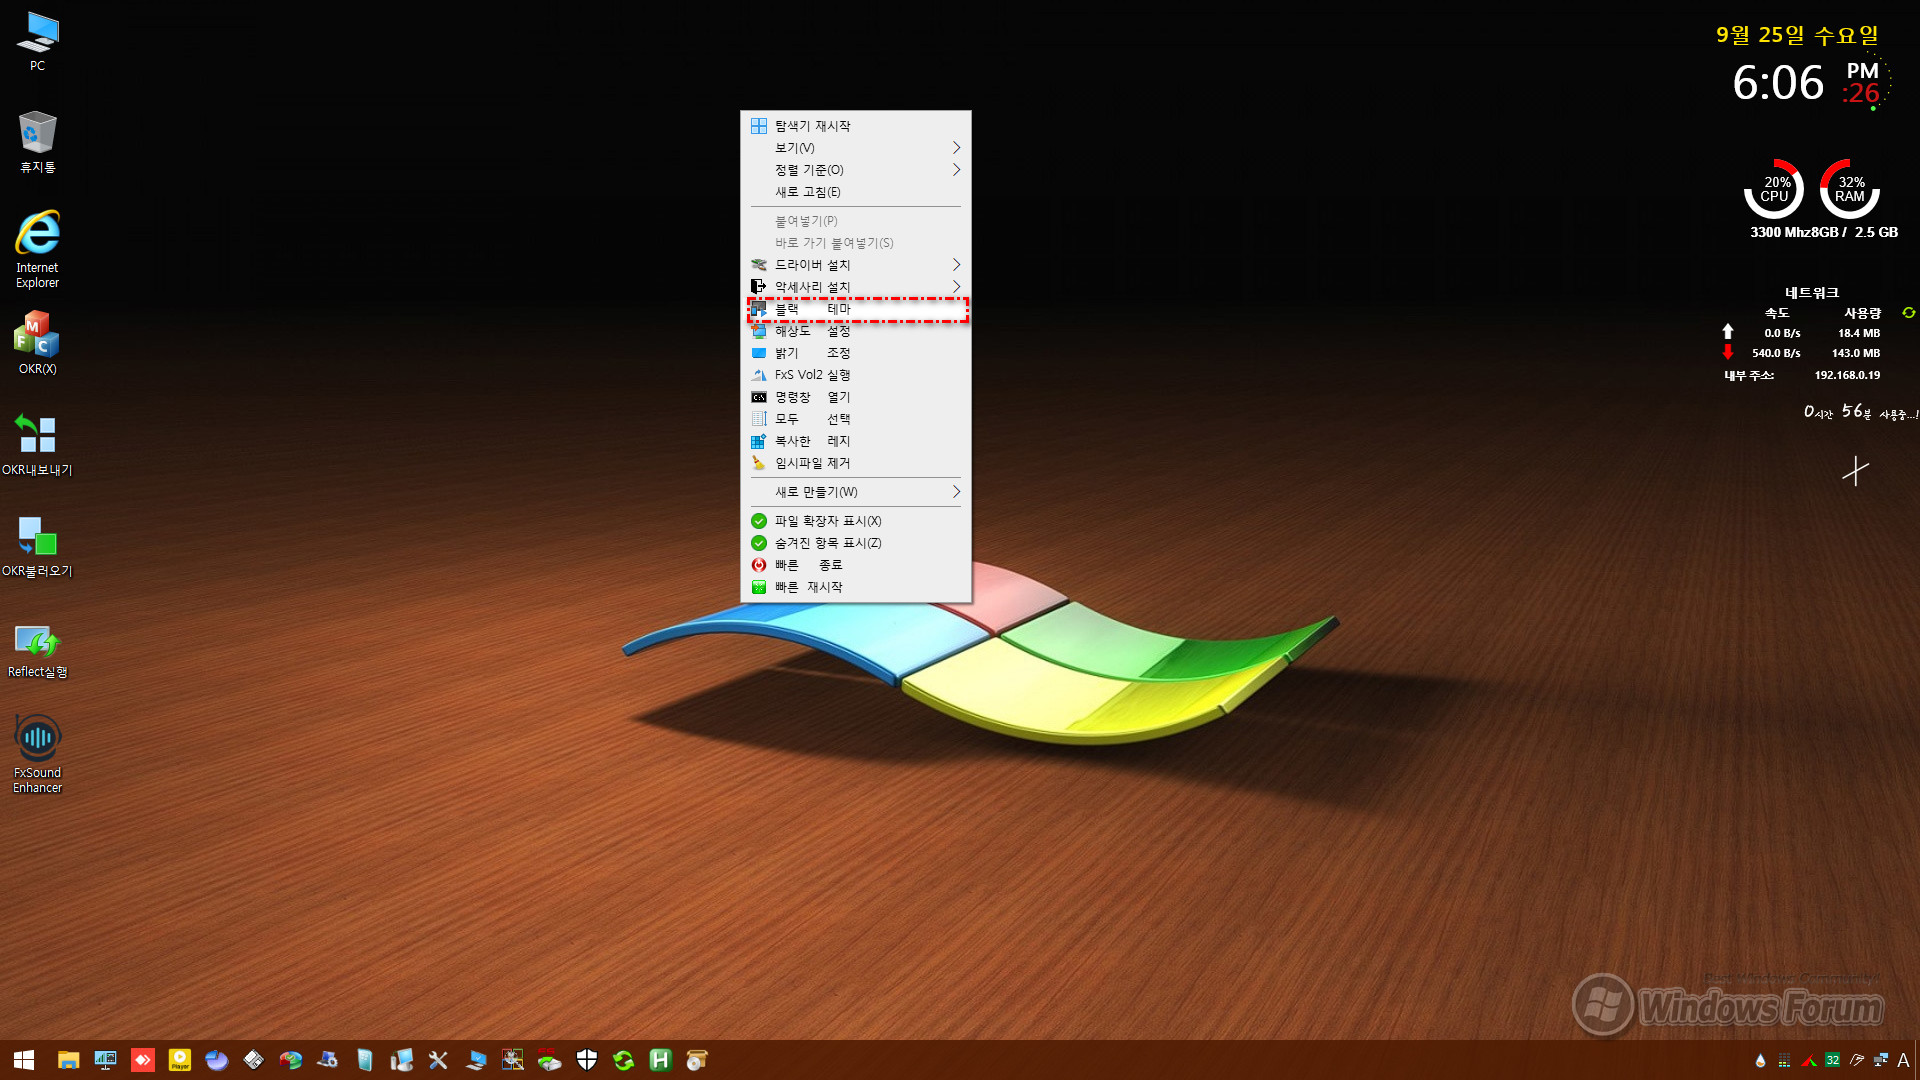
Task: Click the internal address 192.168.0.19 text
Action: coord(1847,375)
